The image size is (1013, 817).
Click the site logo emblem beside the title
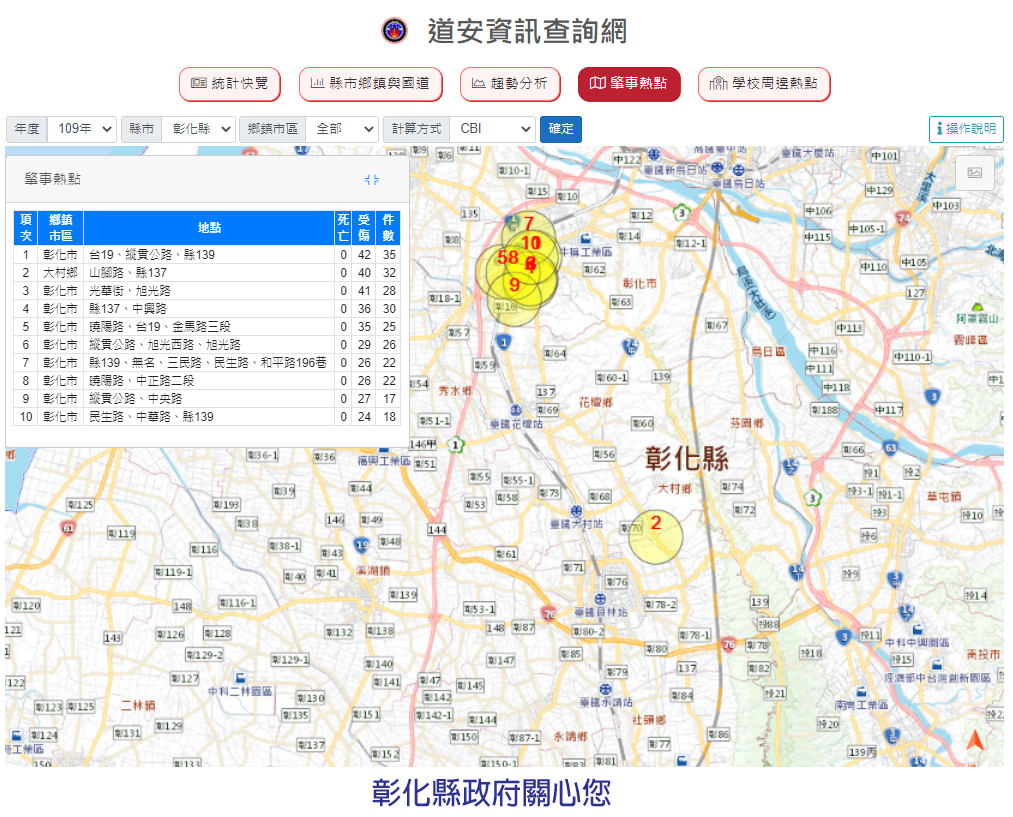[395, 30]
